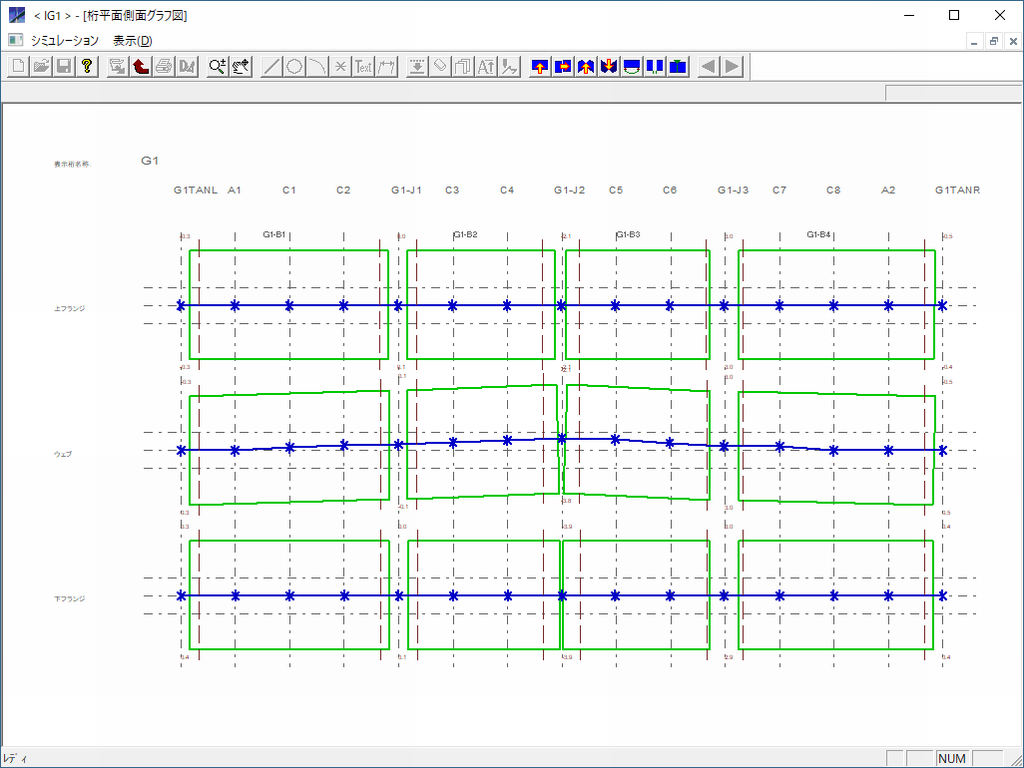Click the blue icon with green curve
1024x768 pixels.
[x=632, y=67]
